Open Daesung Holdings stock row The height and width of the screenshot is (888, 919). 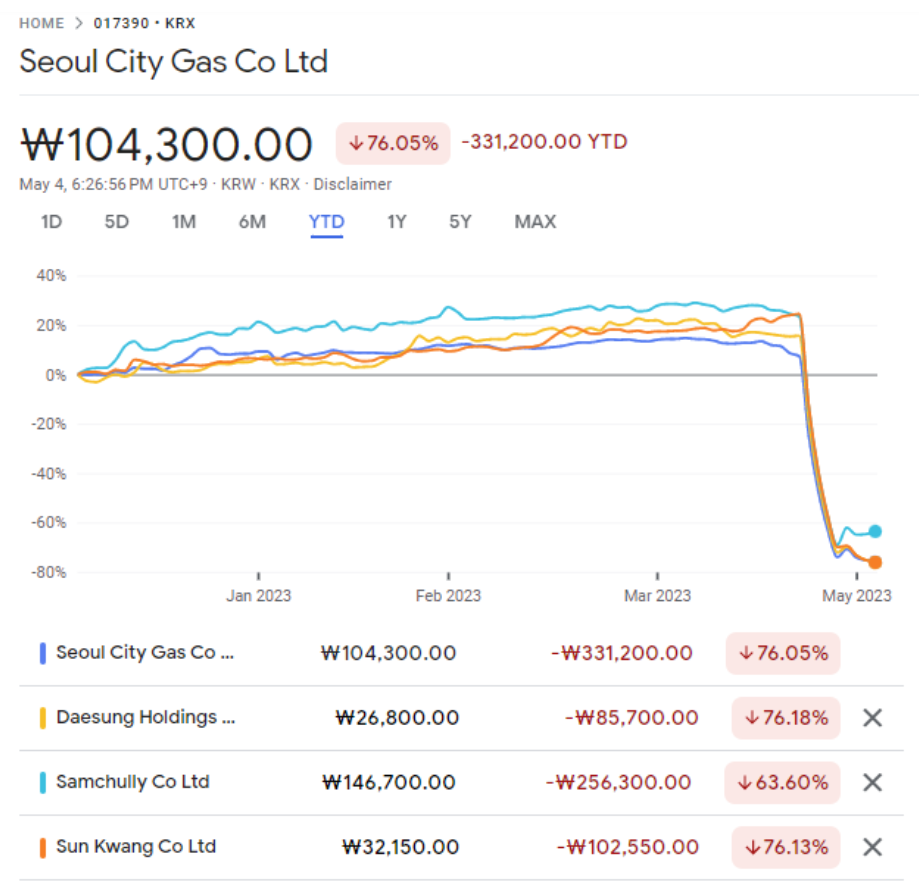(x=461, y=718)
